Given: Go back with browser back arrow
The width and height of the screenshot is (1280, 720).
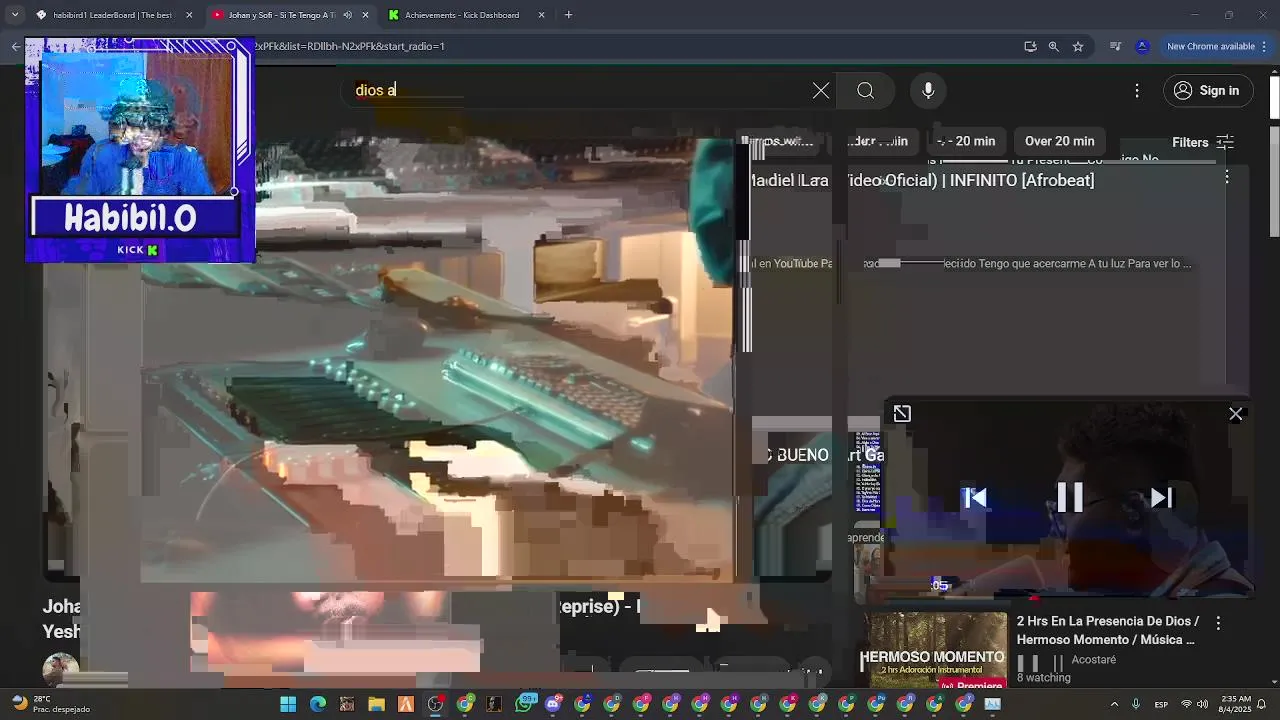Looking at the screenshot, I should (x=15, y=46).
